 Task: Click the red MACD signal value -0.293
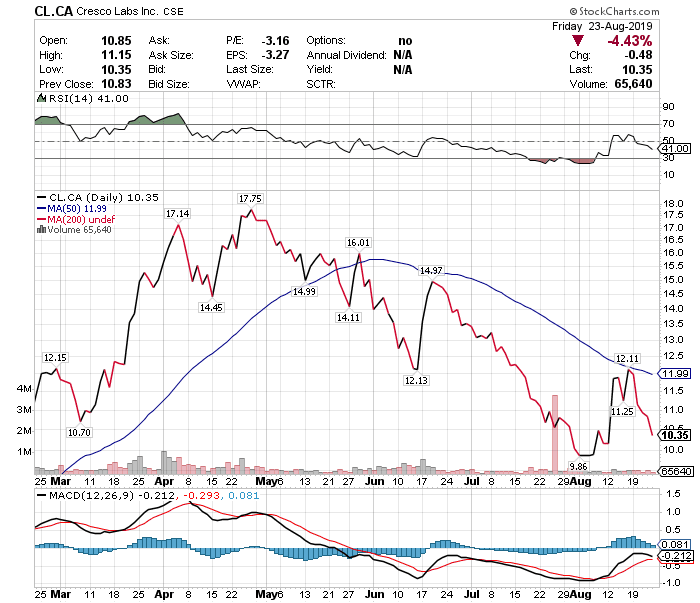point(202,495)
